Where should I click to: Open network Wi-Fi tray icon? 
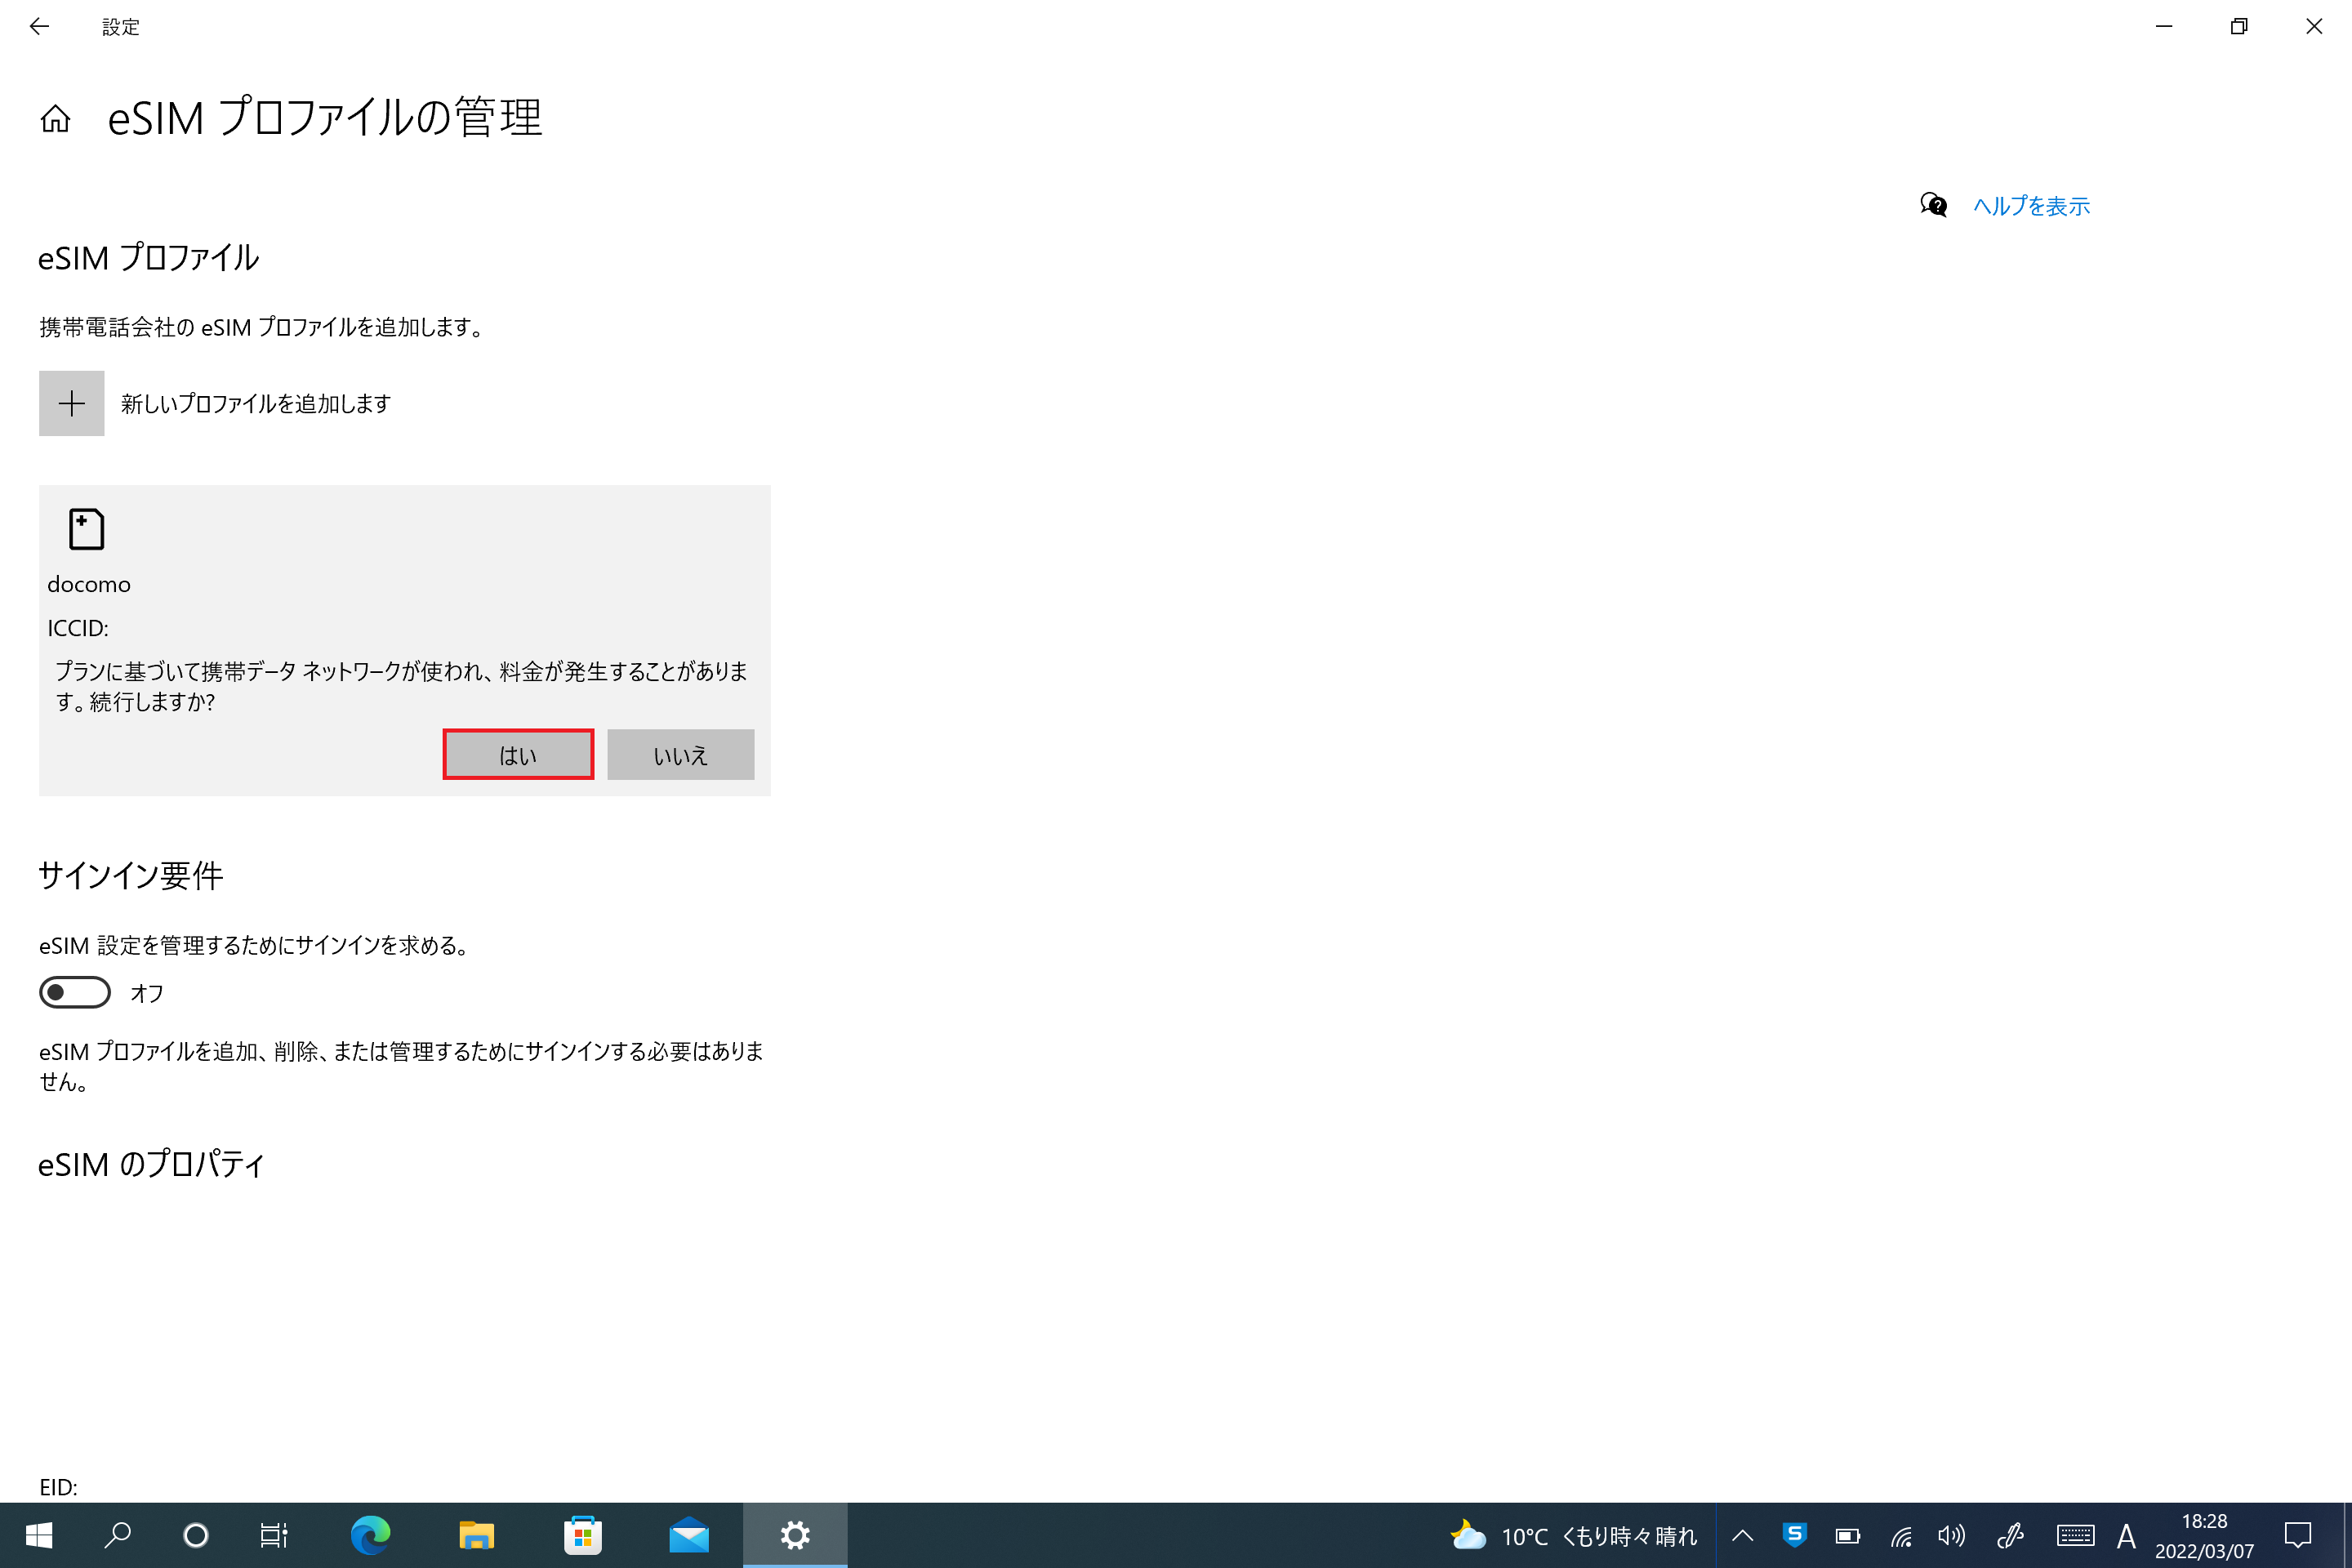click(1901, 1535)
